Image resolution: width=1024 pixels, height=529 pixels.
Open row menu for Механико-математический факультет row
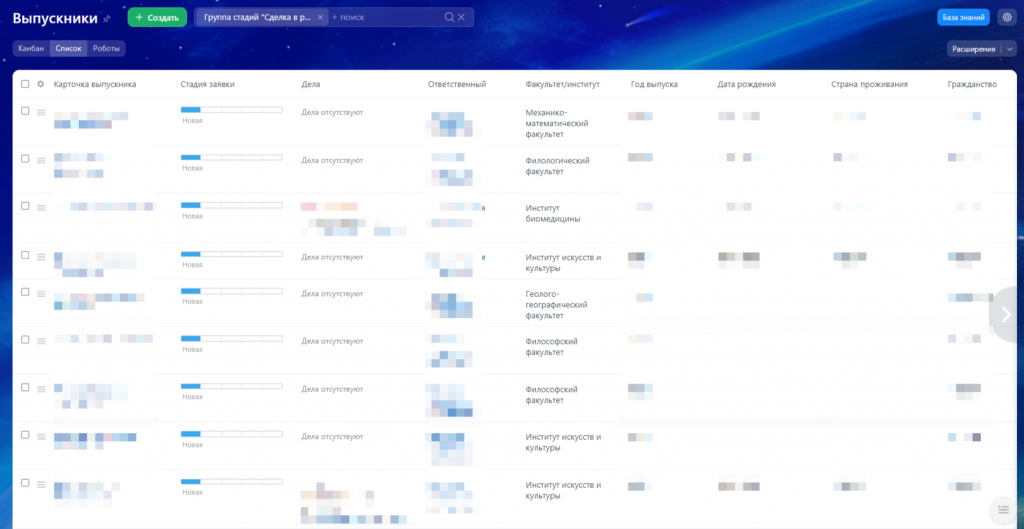click(41, 112)
